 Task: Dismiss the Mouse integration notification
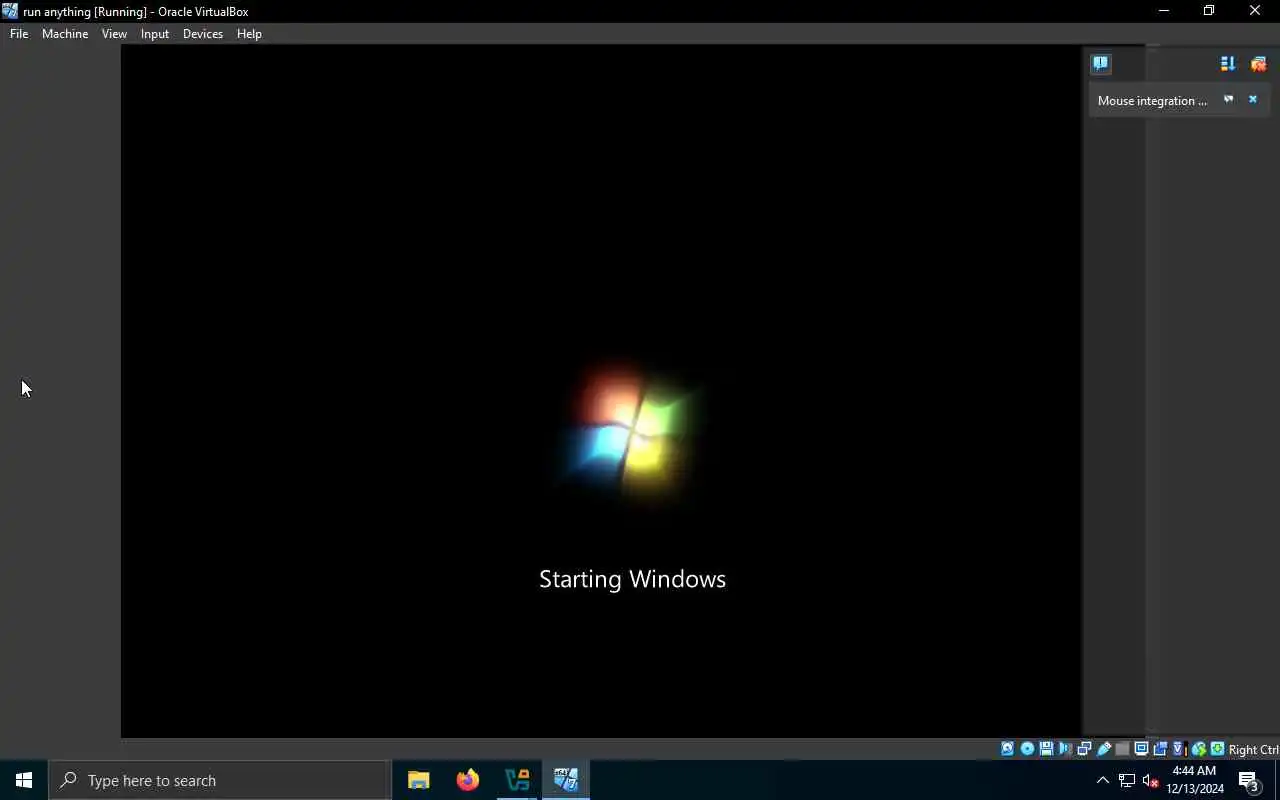coord(1252,100)
